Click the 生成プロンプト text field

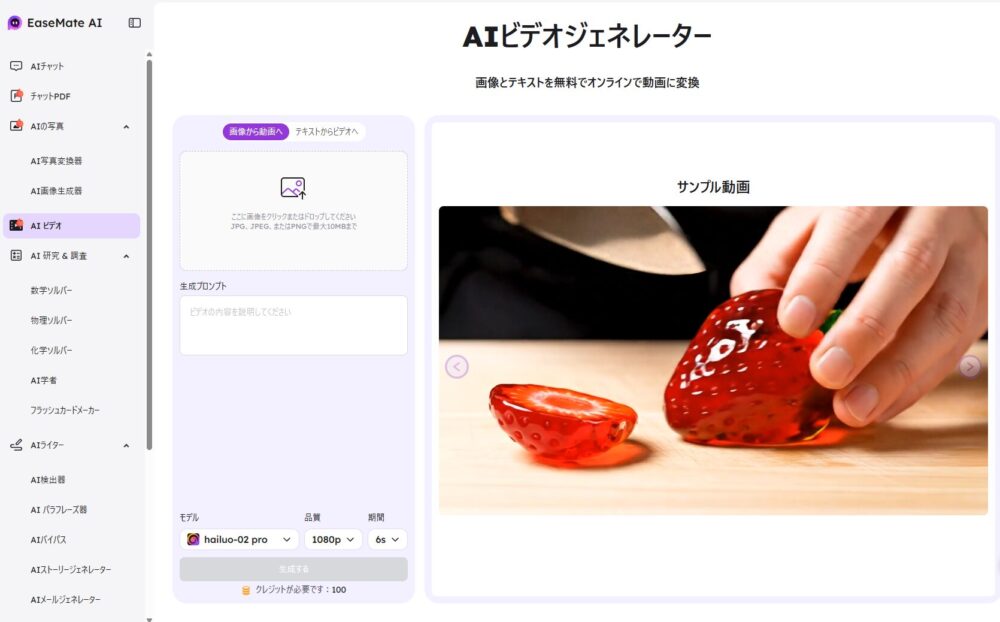pos(293,325)
